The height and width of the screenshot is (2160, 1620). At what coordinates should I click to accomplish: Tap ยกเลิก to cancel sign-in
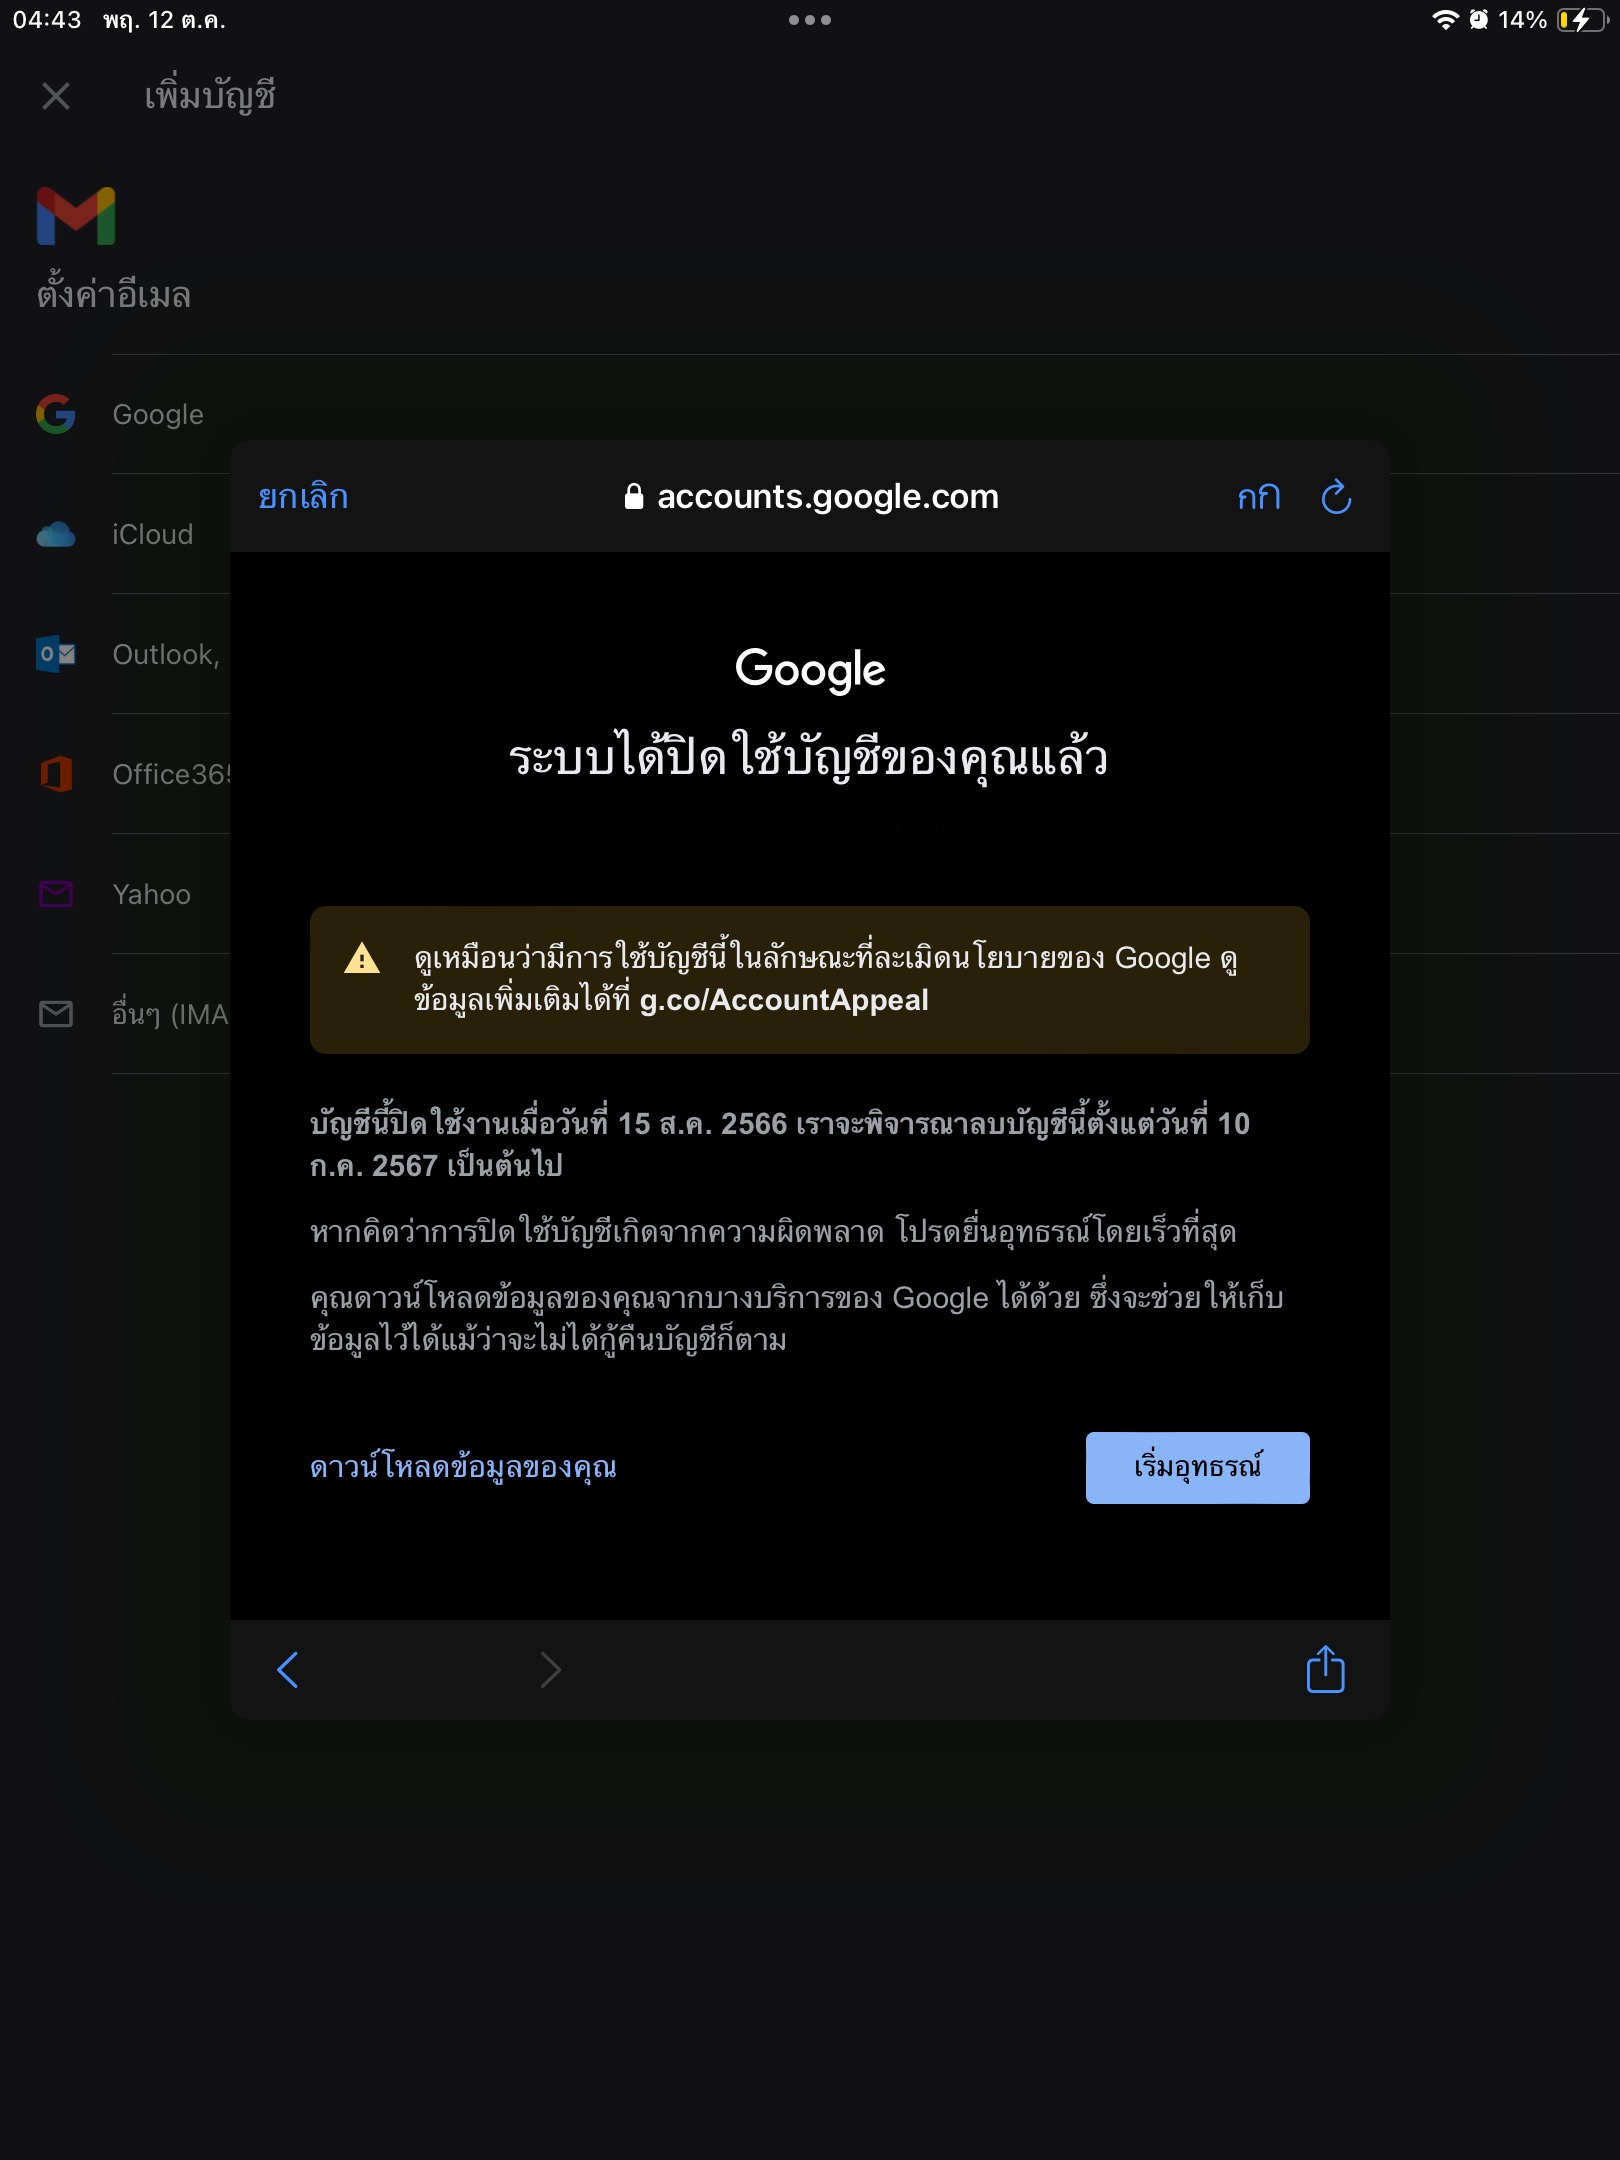pos(303,497)
